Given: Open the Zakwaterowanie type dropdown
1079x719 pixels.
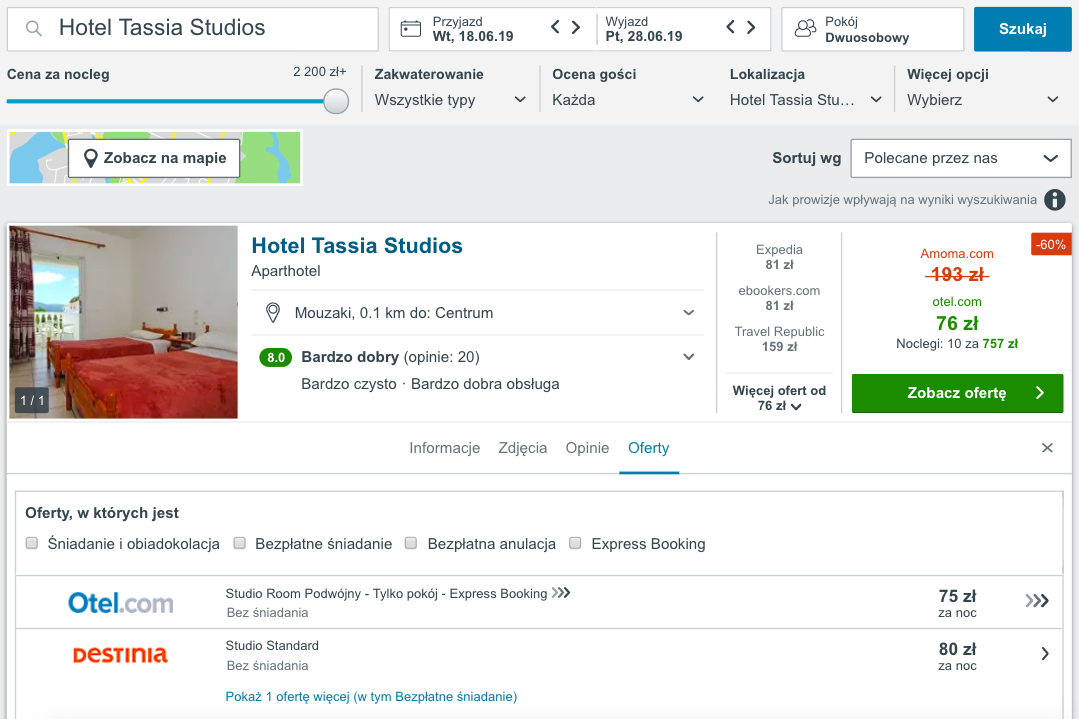Looking at the screenshot, I should [450, 100].
